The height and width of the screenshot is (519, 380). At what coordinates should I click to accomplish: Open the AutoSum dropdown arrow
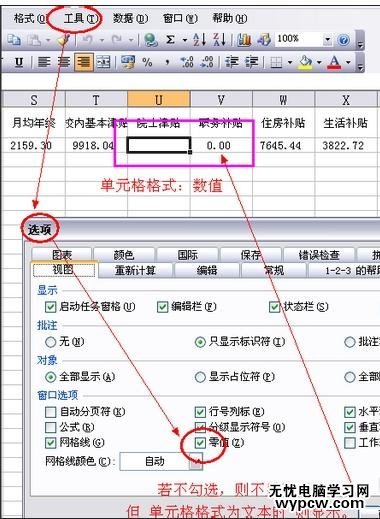(184, 41)
